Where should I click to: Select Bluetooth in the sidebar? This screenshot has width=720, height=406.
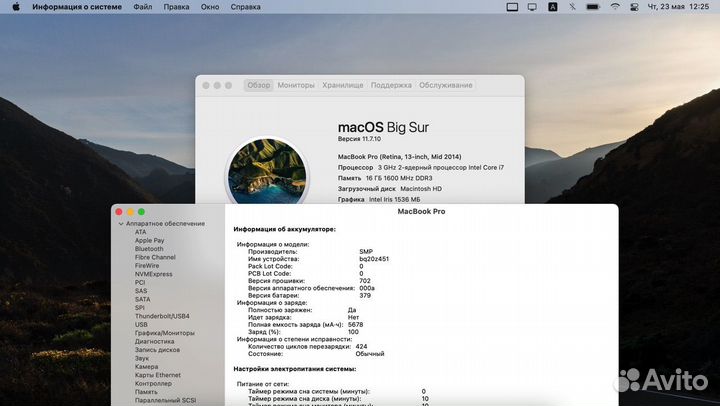(x=149, y=248)
